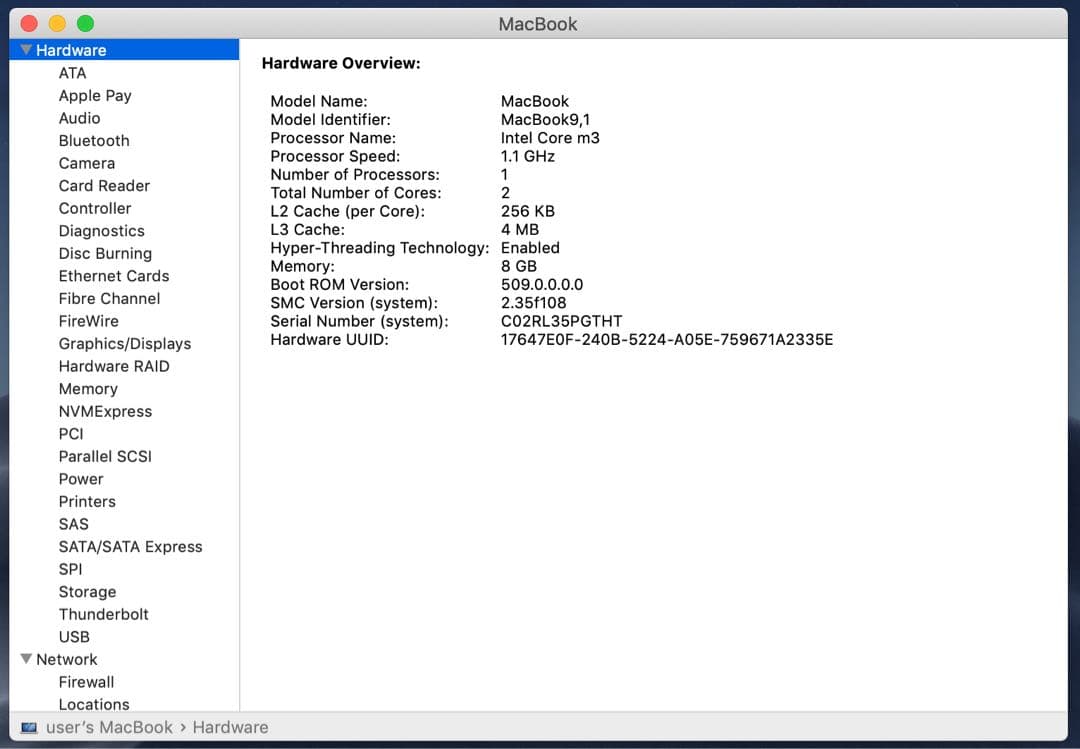This screenshot has height=749, width=1080.
Task: Click the Hardware UUID value text
Action: pyautogui.click(x=666, y=340)
